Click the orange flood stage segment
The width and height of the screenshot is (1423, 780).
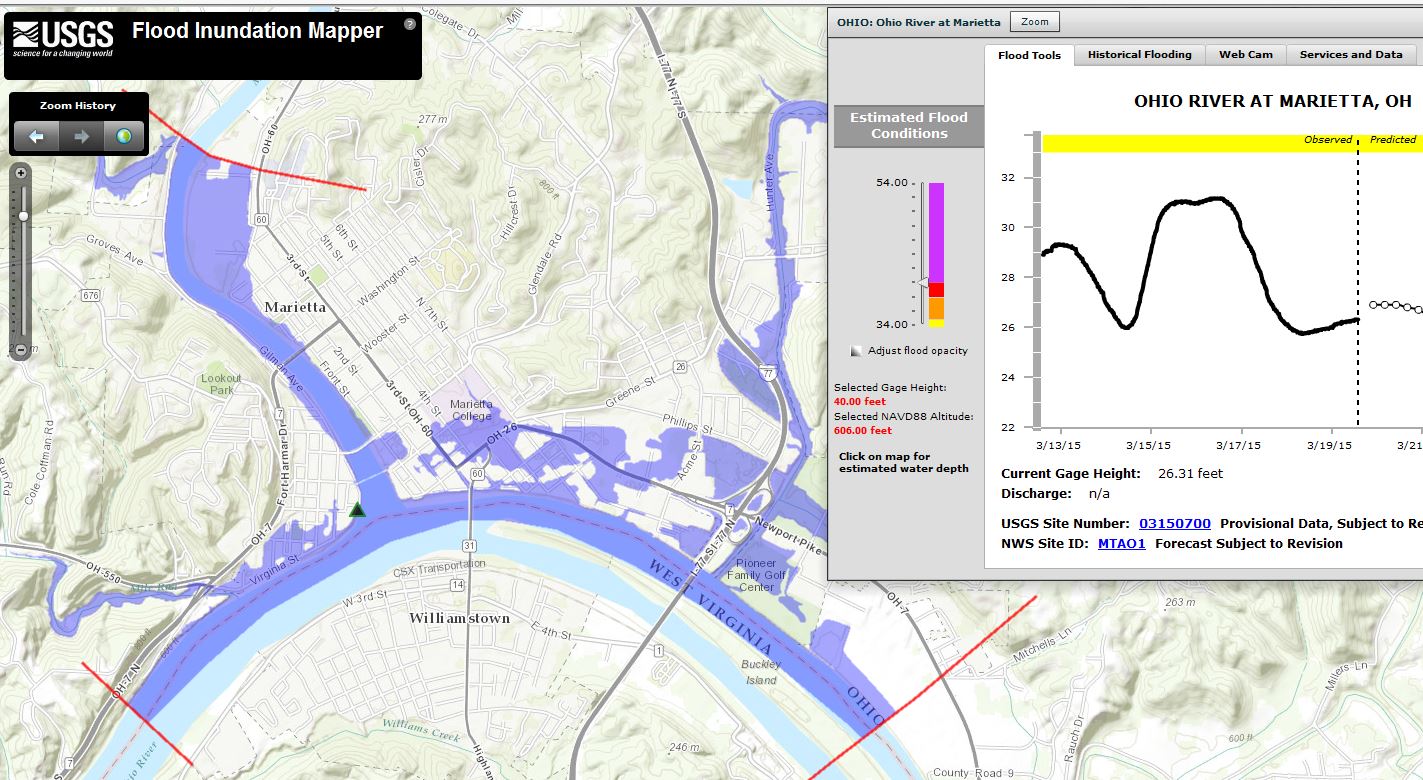pos(936,308)
